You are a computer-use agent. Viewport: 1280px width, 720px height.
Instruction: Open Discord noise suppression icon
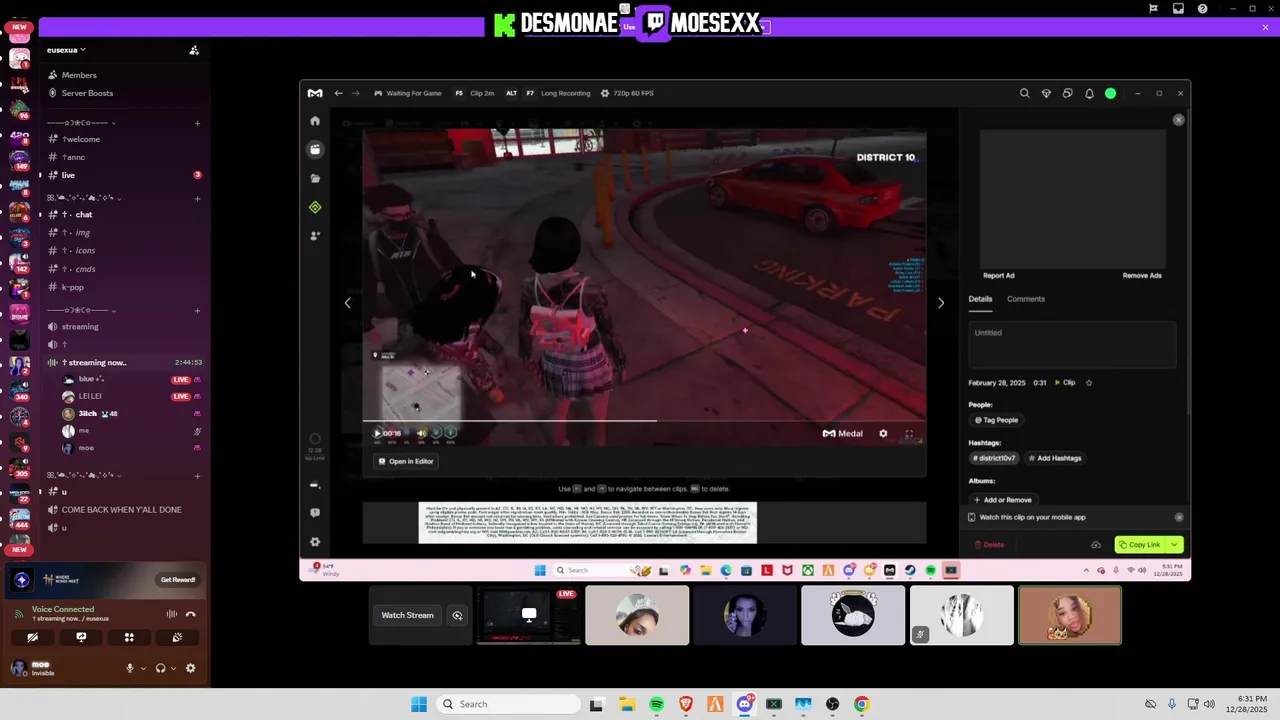(x=172, y=614)
